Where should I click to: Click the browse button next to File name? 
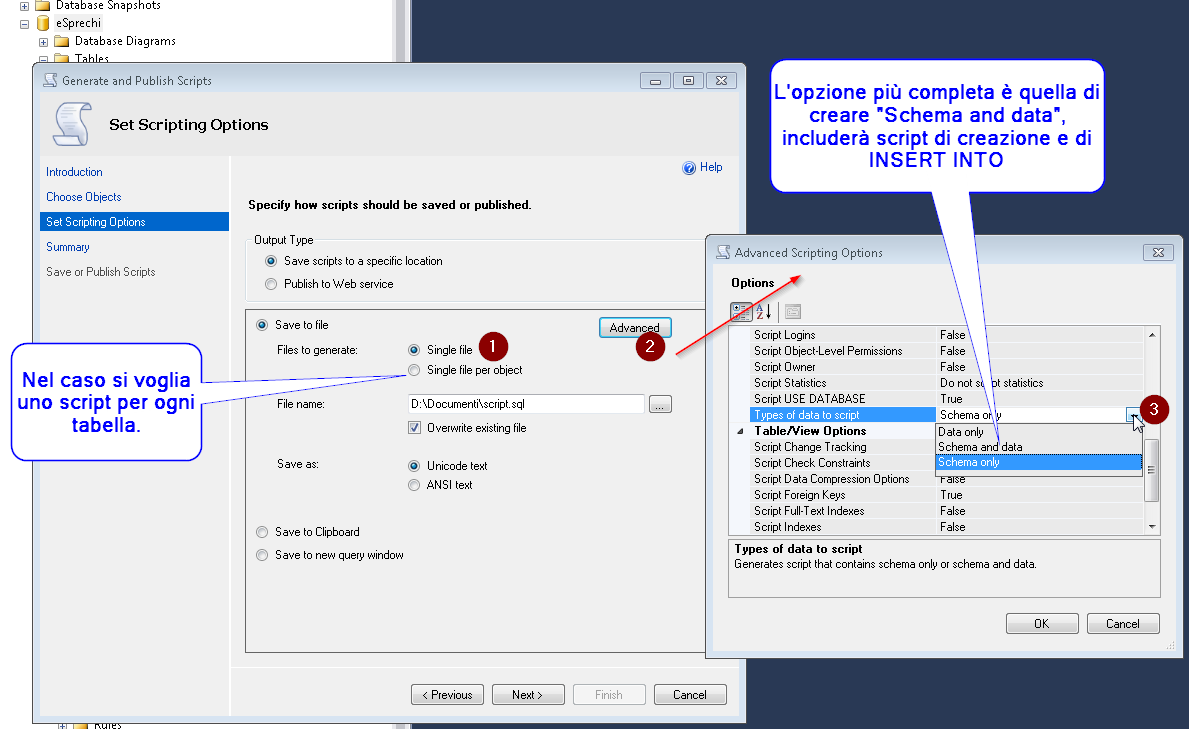(660, 404)
